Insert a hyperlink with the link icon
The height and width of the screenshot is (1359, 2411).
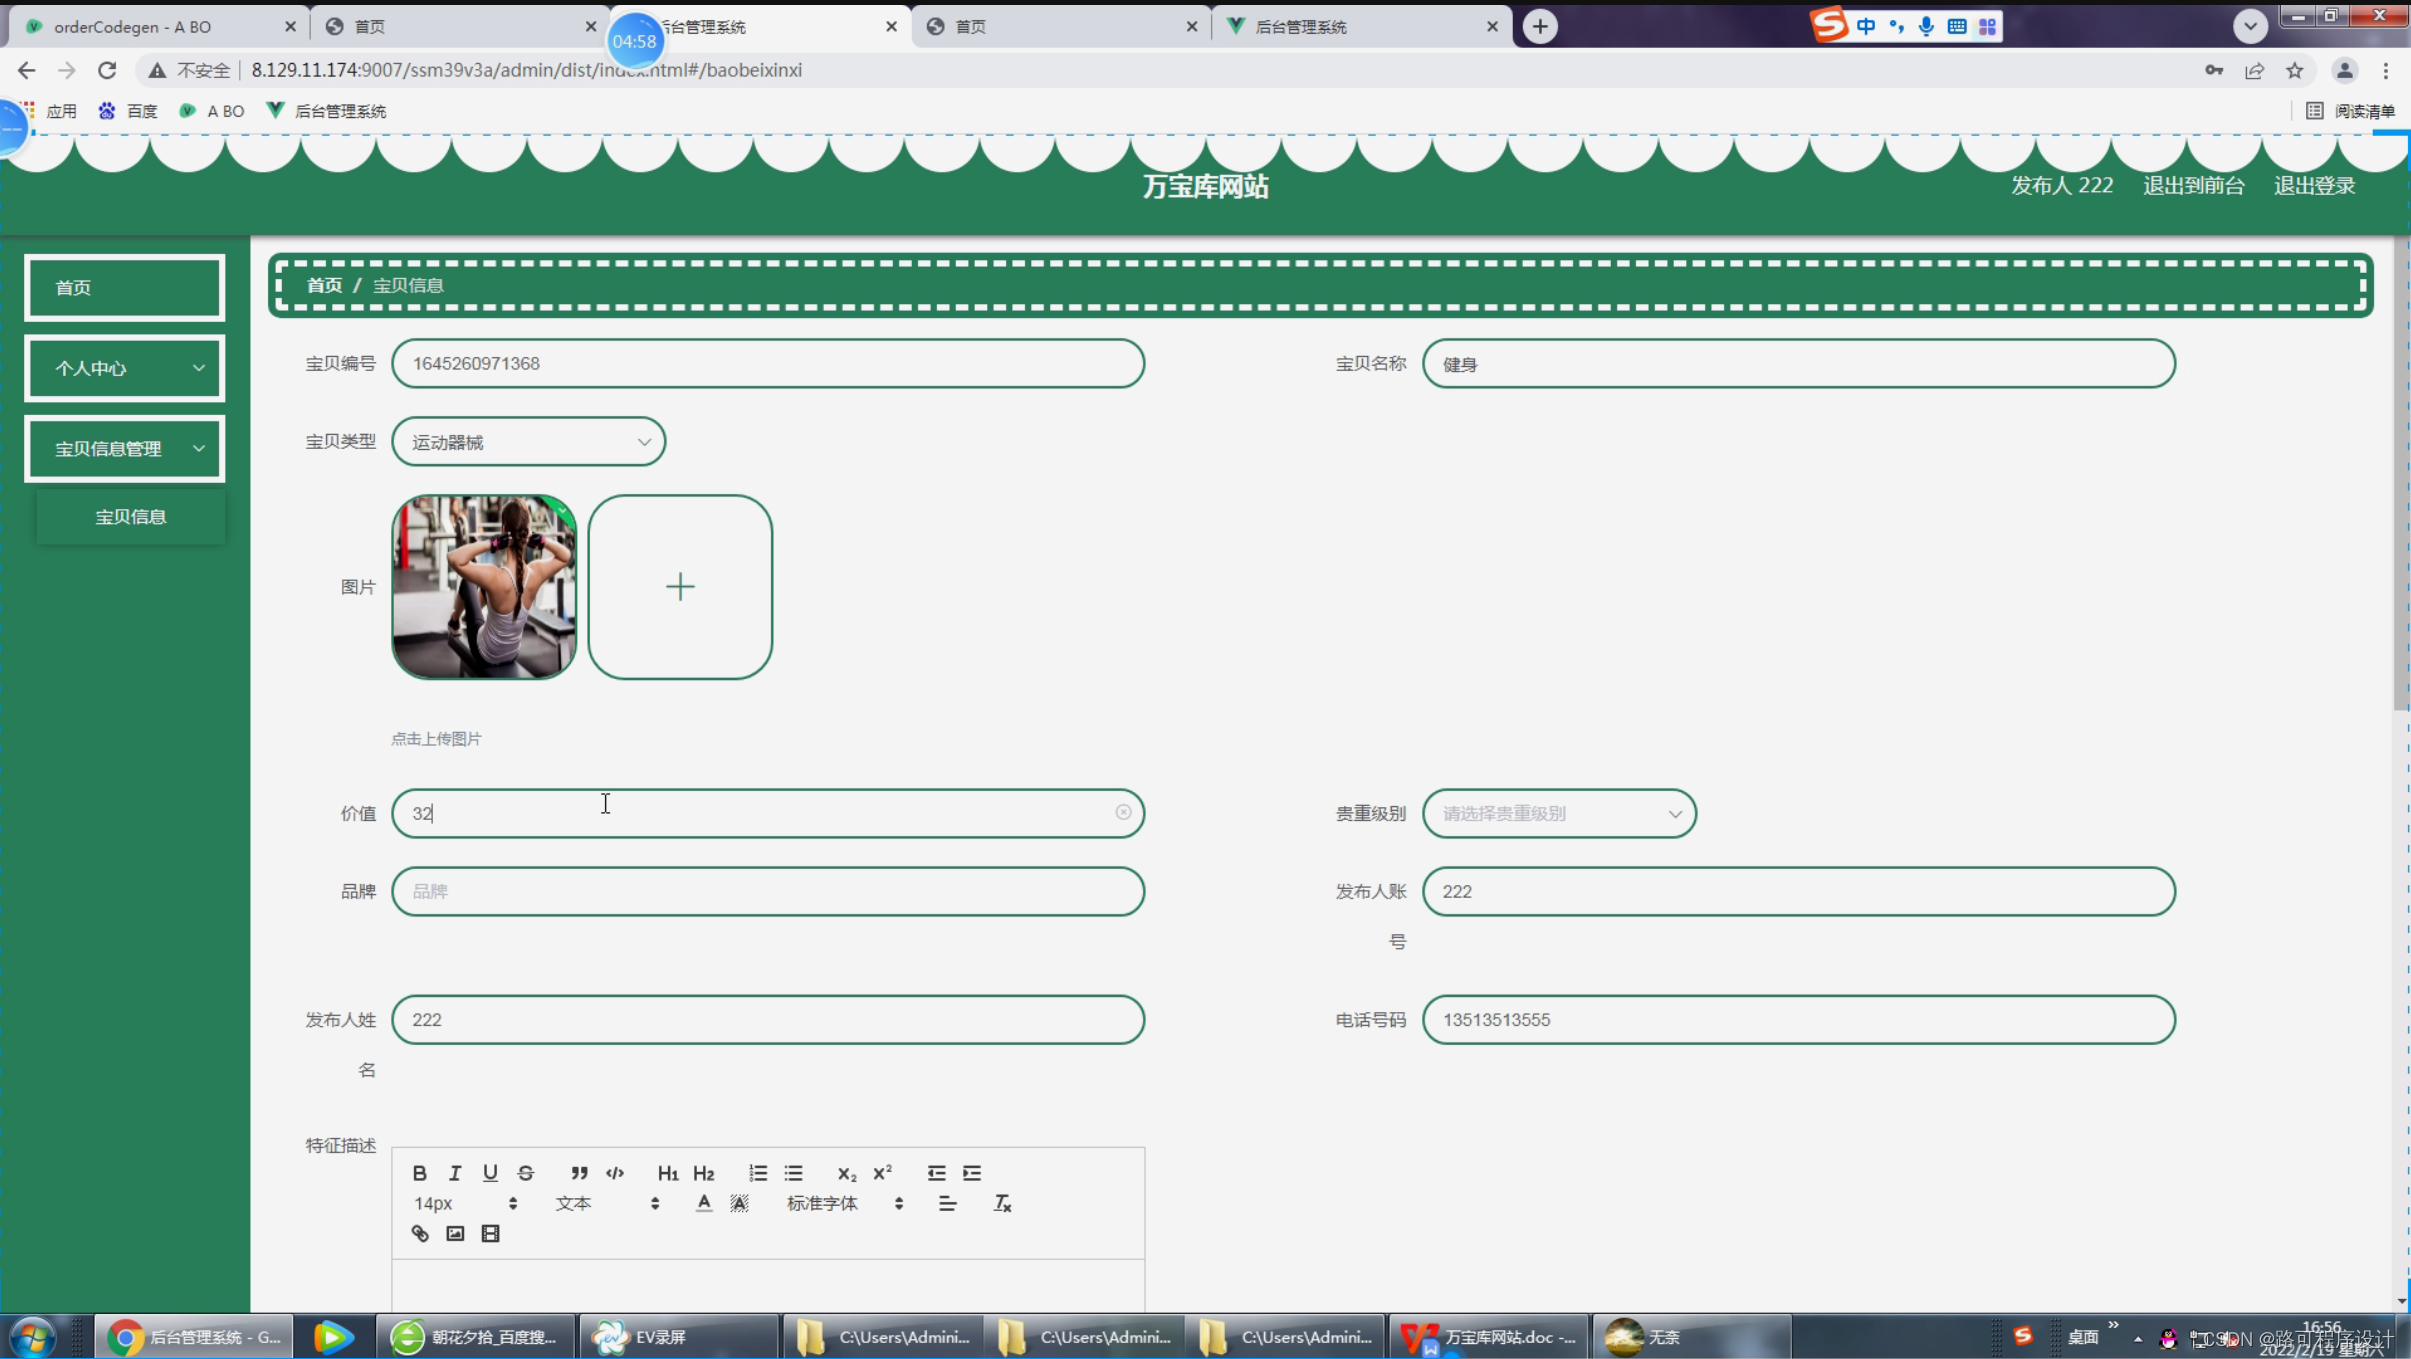click(420, 1233)
